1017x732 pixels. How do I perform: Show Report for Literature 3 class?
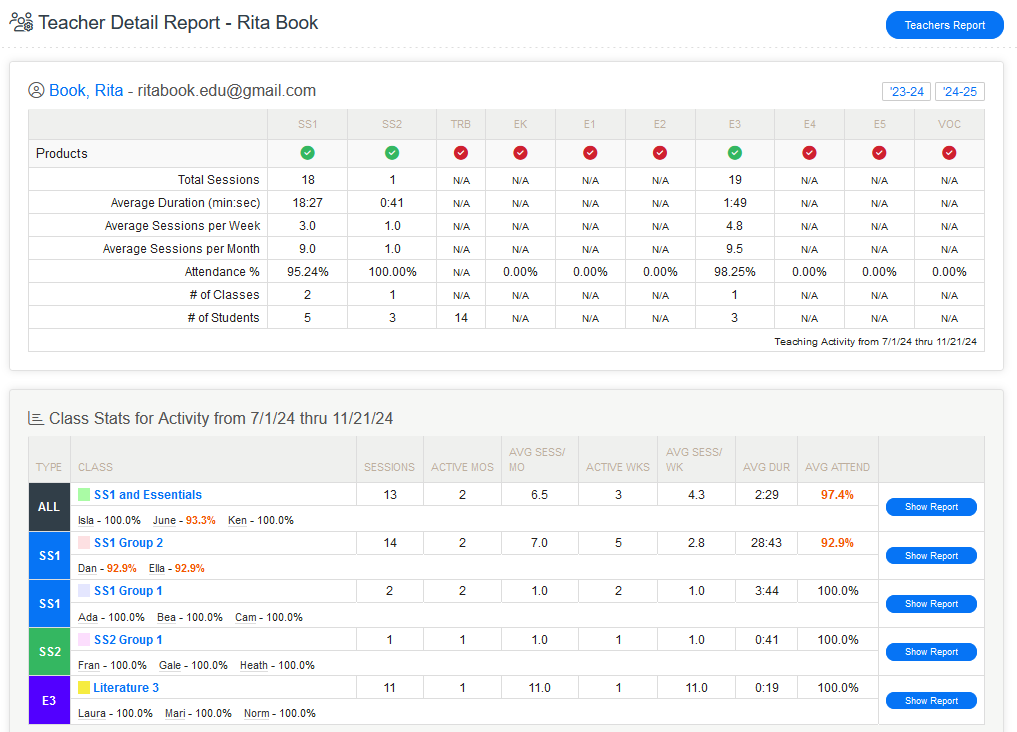click(930, 701)
